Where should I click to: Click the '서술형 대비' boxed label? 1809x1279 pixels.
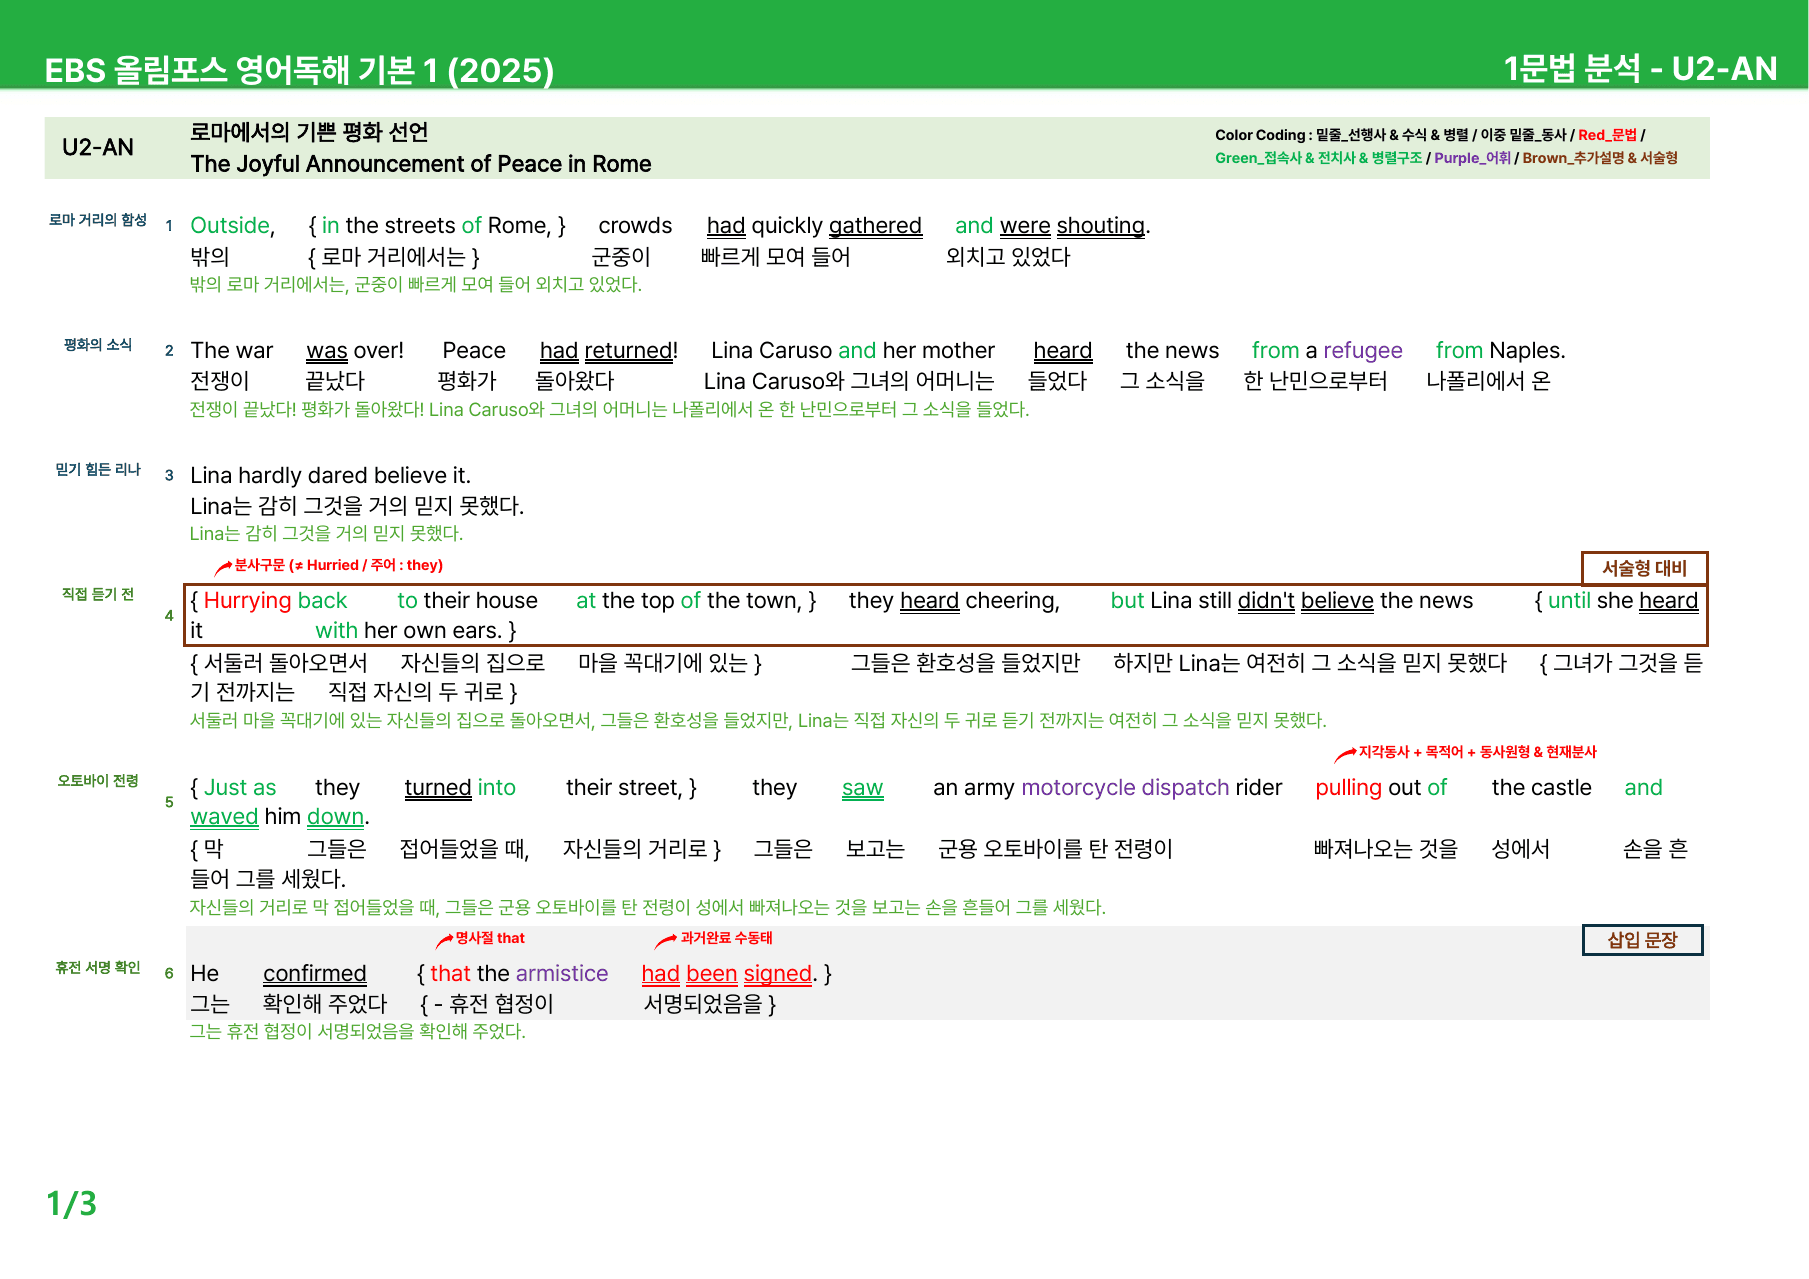[x=1644, y=568]
